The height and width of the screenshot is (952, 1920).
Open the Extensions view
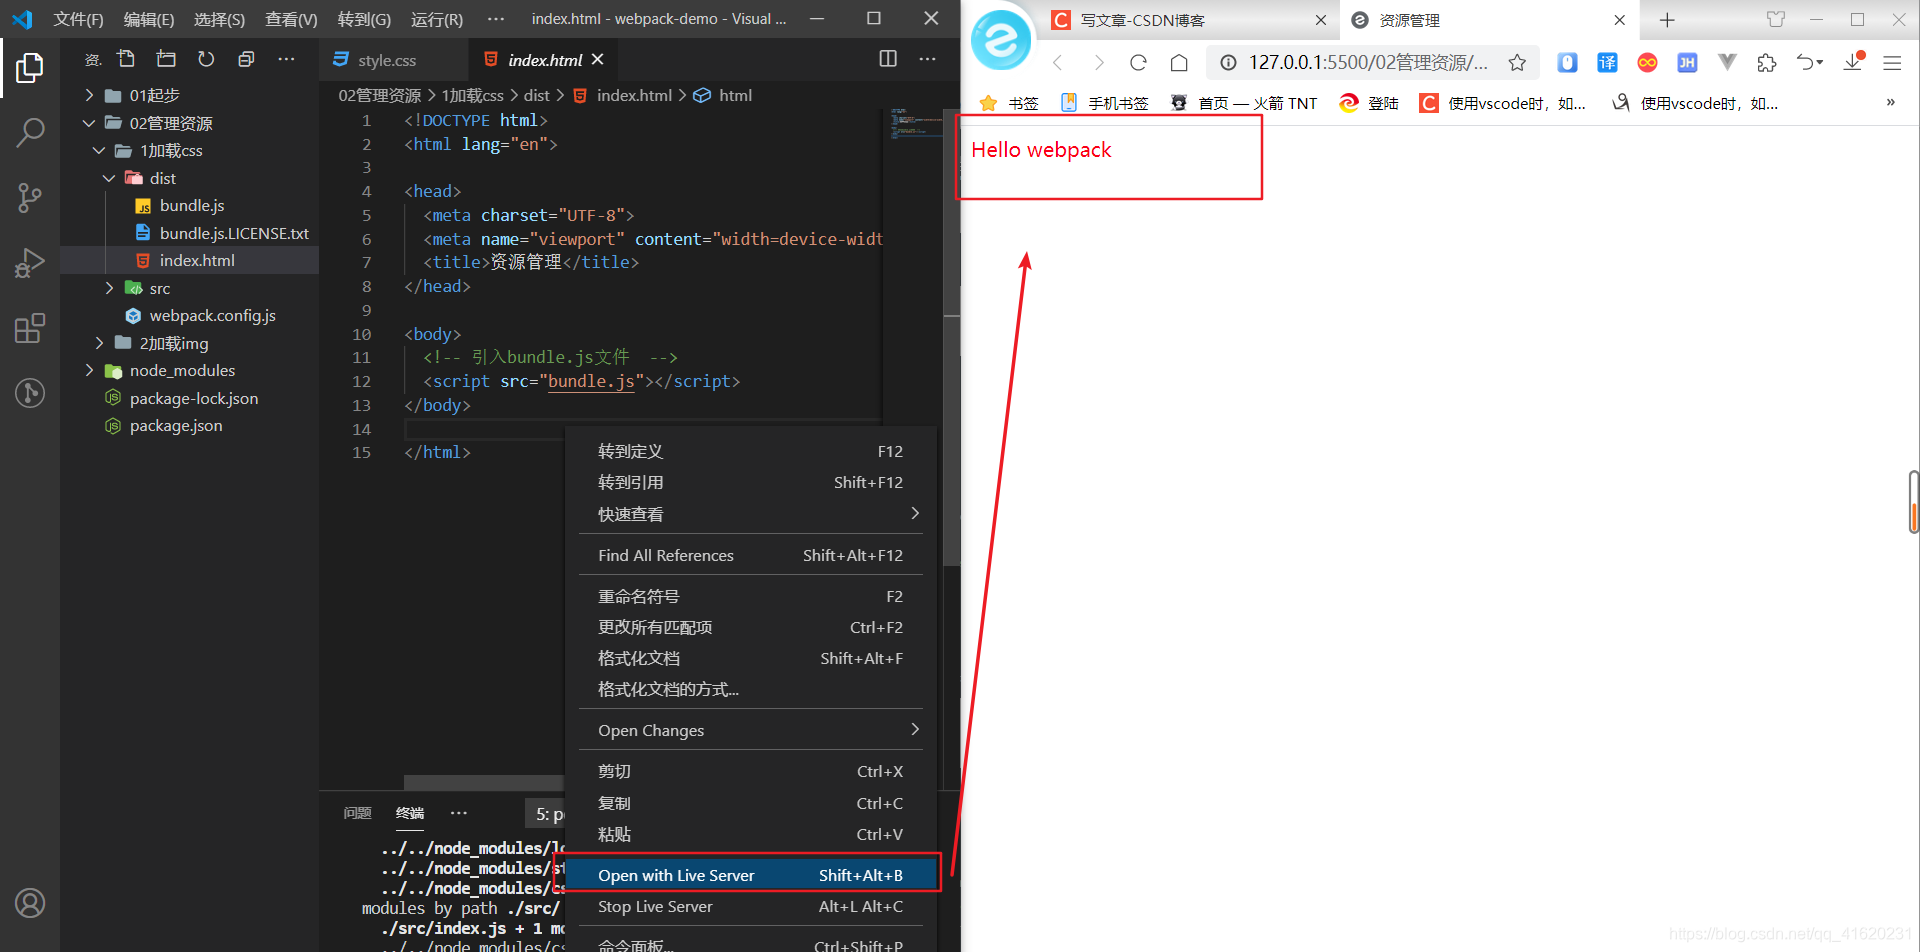tap(30, 328)
